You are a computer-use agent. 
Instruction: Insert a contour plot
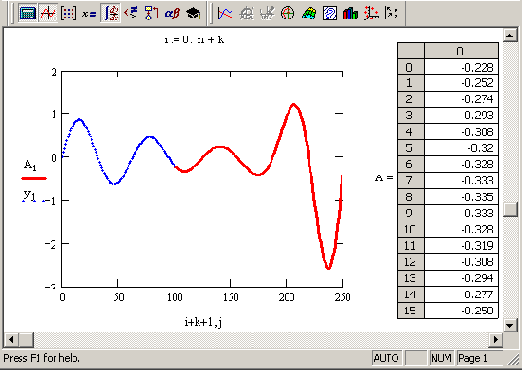point(330,13)
